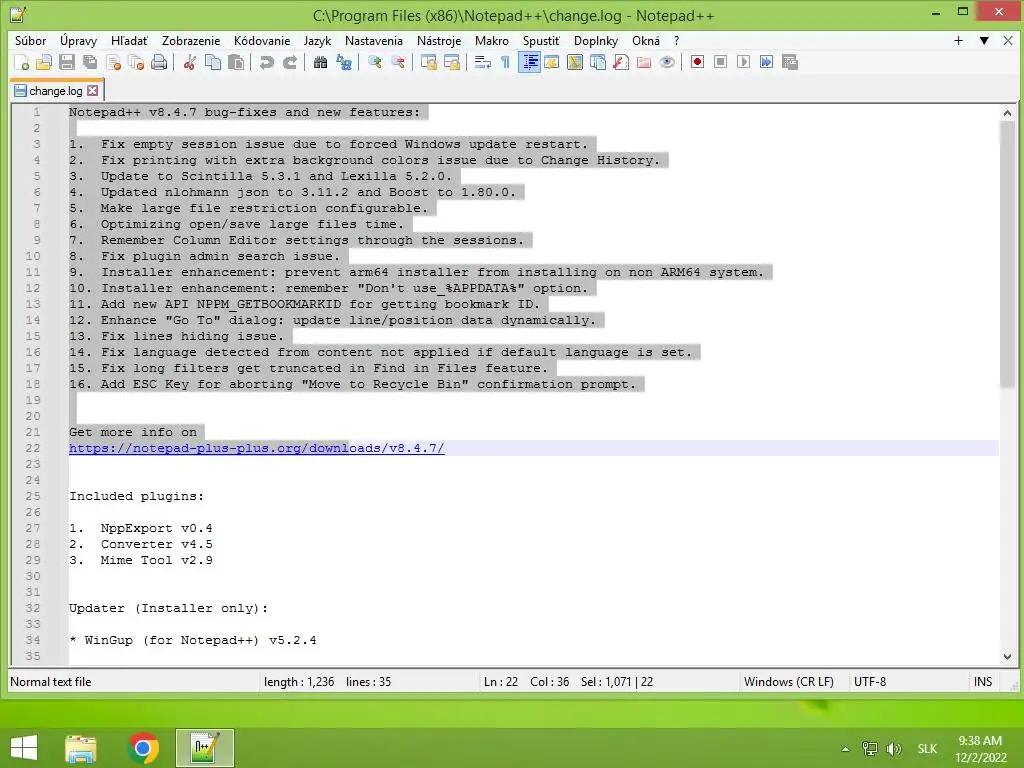Toggle INS insert mode in the status bar
Screen dimensions: 1024x768
tap(983, 682)
